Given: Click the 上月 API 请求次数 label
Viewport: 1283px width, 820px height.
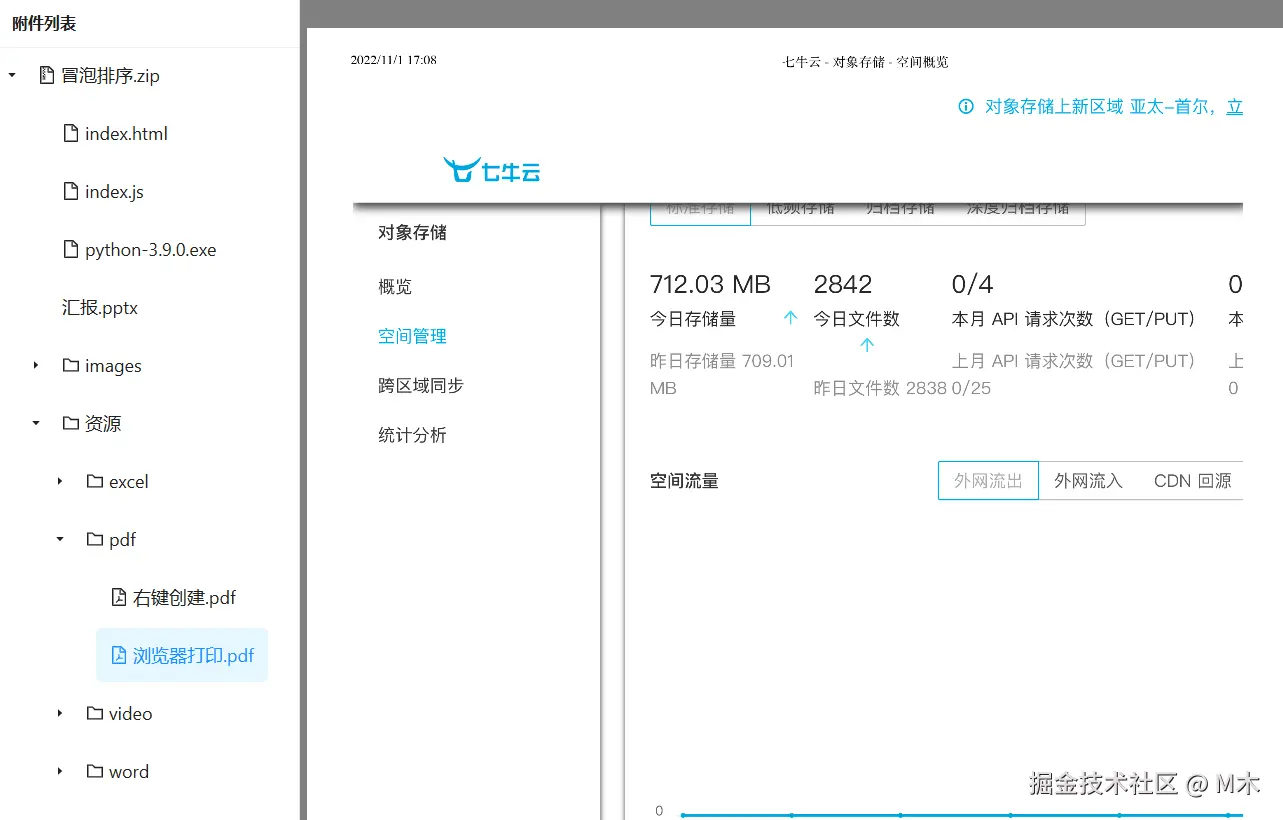Looking at the screenshot, I should coord(1074,361).
